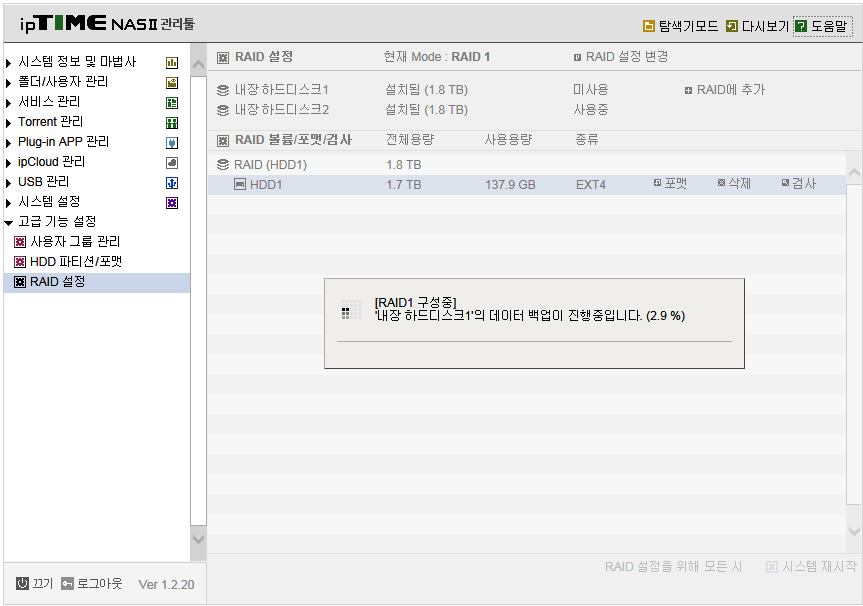This screenshot has width=863, height=606.
Task: Open the RAID 설정 menu item
Action: point(97,282)
